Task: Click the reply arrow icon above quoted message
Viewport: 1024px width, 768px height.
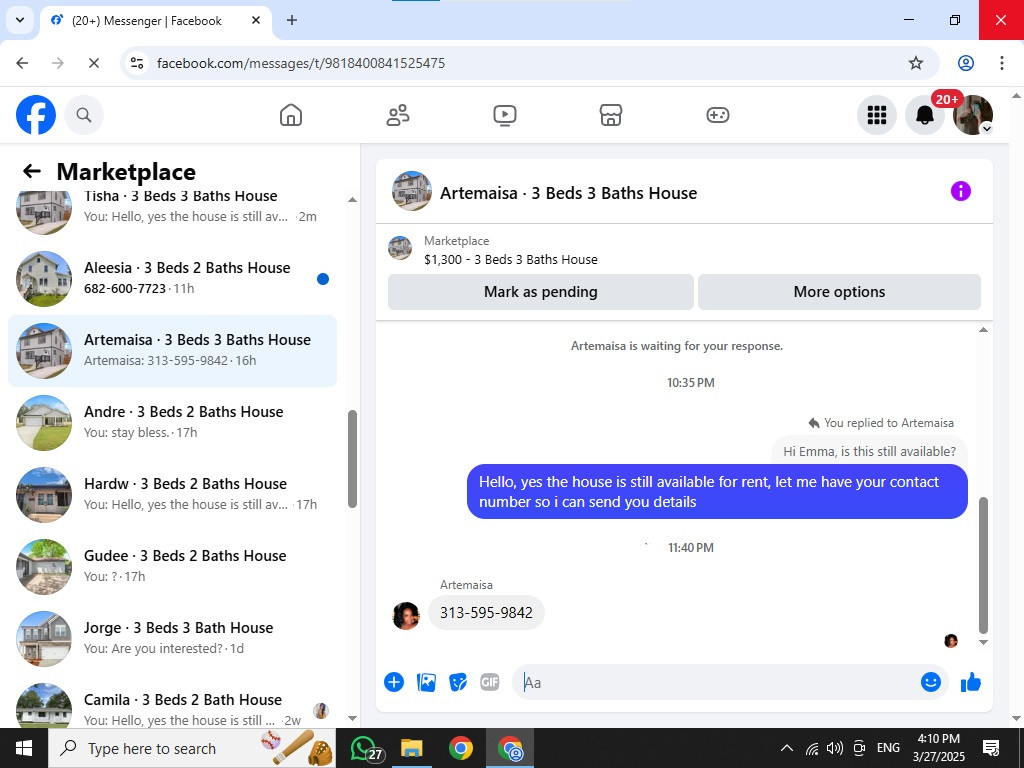Action: pyautogui.click(x=814, y=423)
